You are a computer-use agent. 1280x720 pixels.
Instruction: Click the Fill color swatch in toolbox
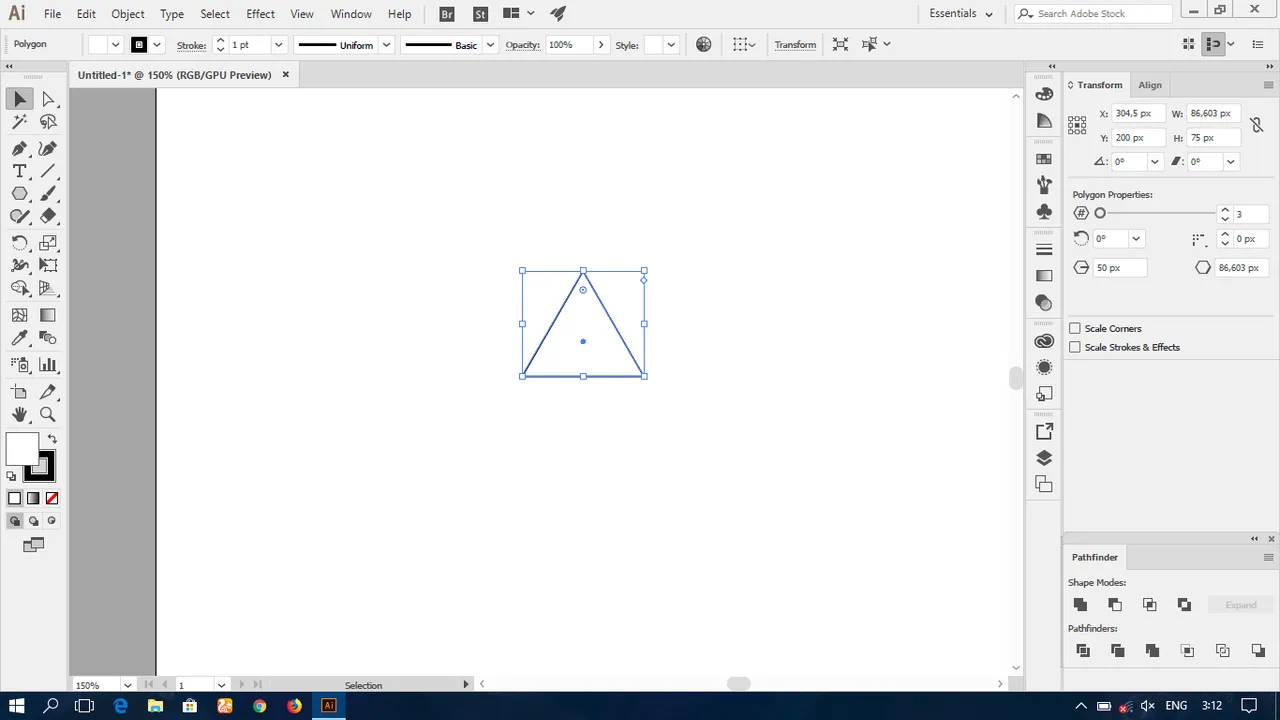22,449
